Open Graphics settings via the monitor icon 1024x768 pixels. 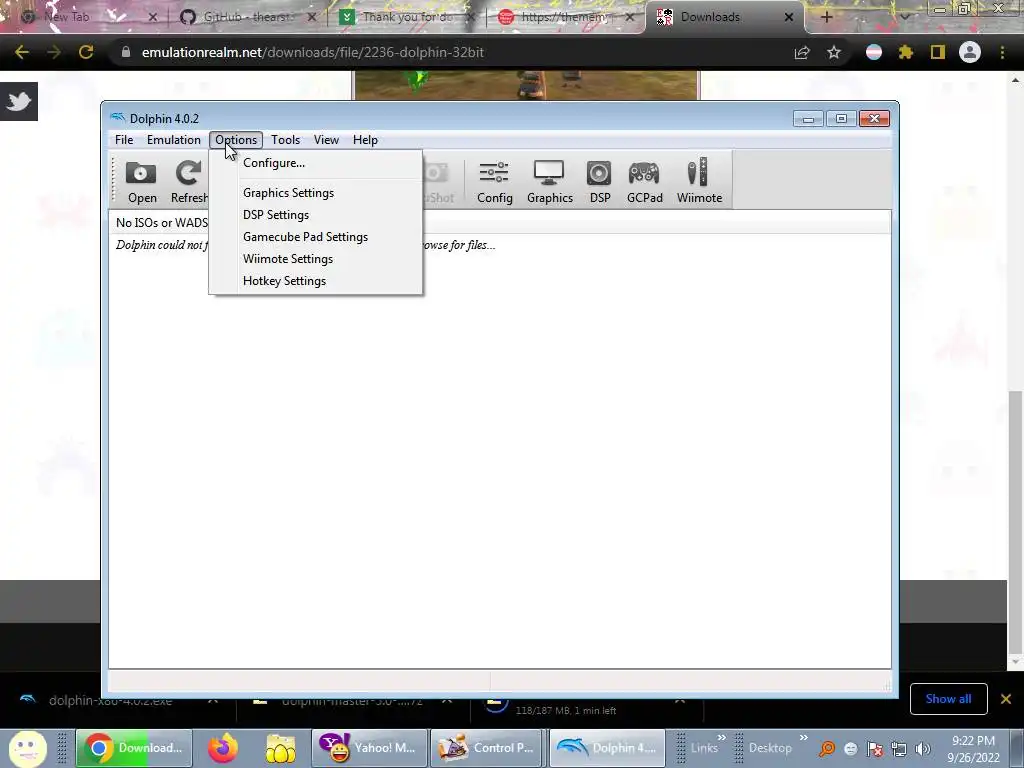(549, 182)
